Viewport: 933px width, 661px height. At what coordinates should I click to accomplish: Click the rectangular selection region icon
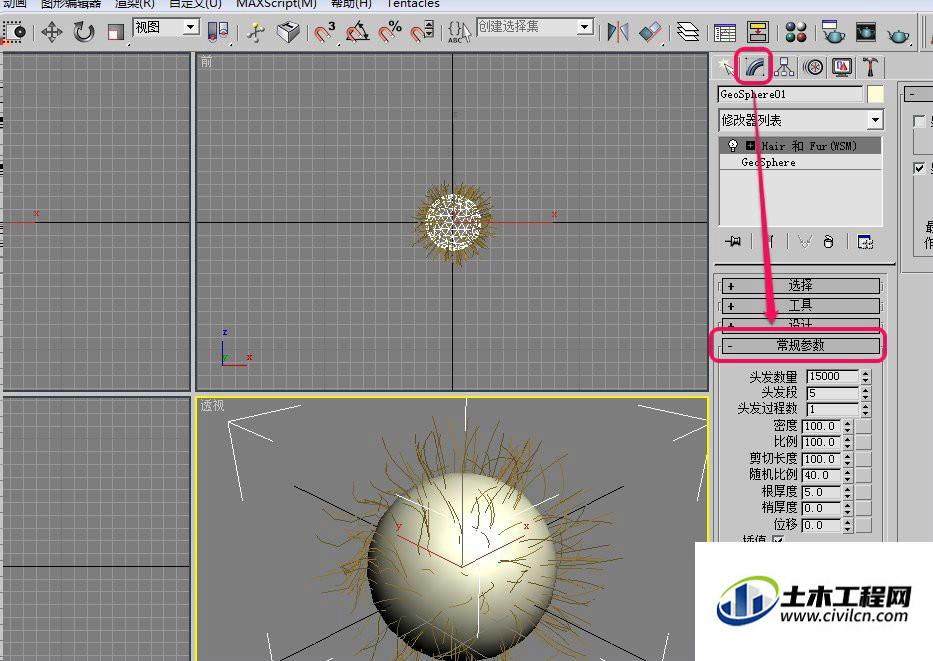pos(14,32)
